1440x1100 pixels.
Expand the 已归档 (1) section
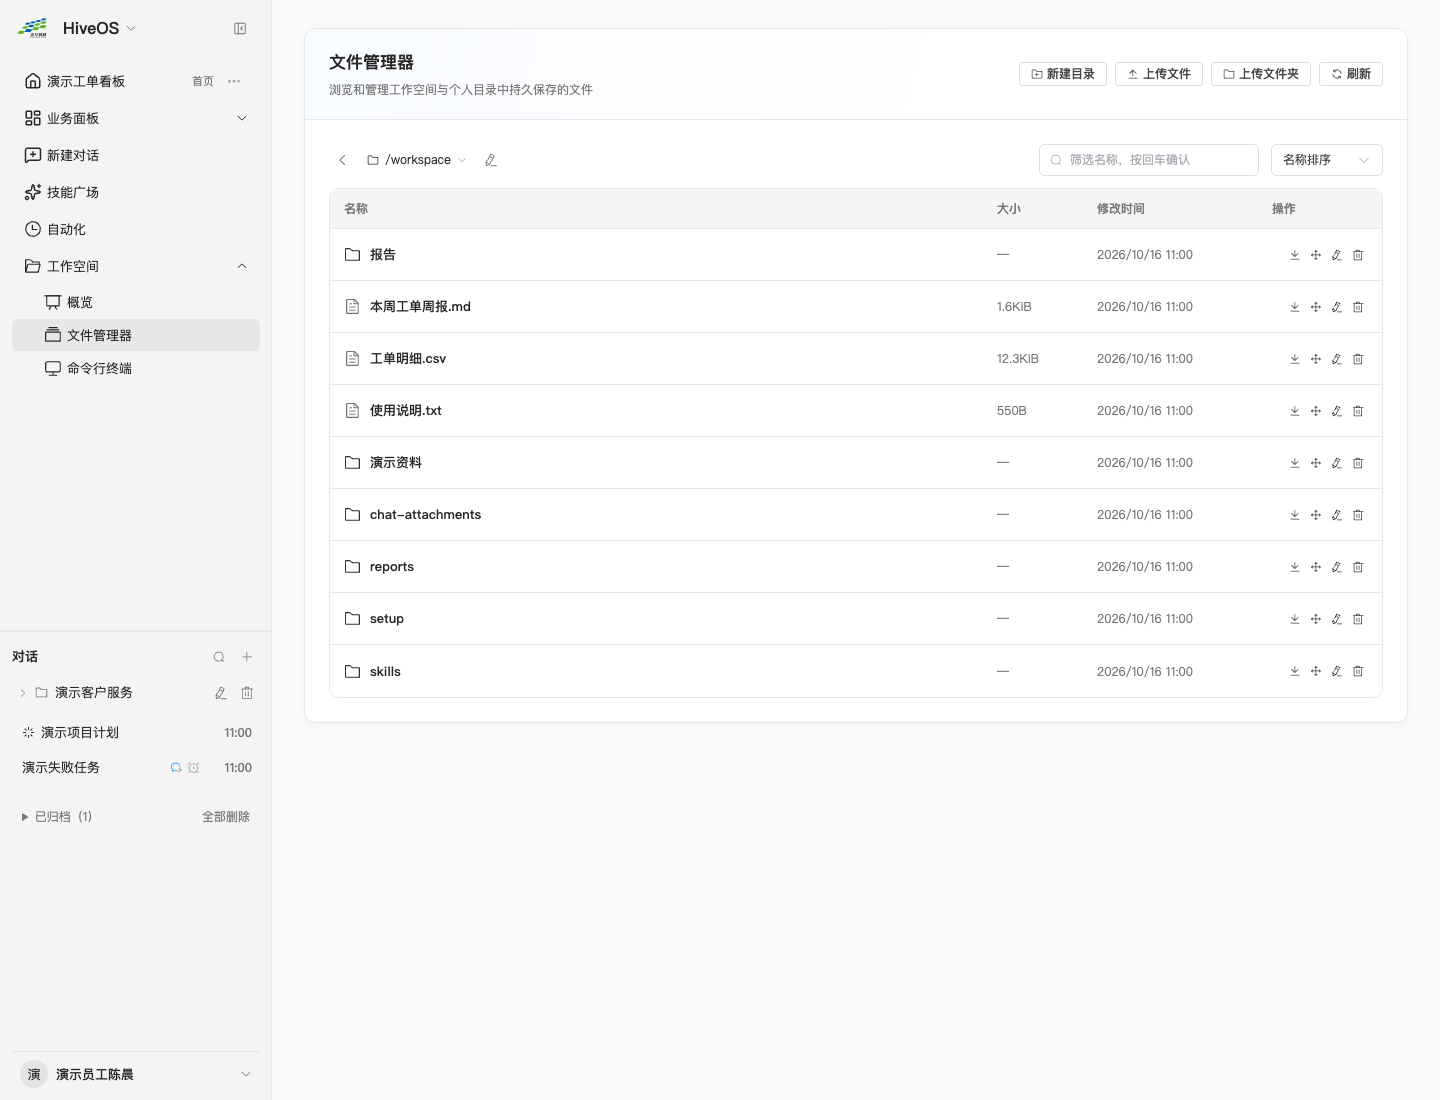point(57,817)
